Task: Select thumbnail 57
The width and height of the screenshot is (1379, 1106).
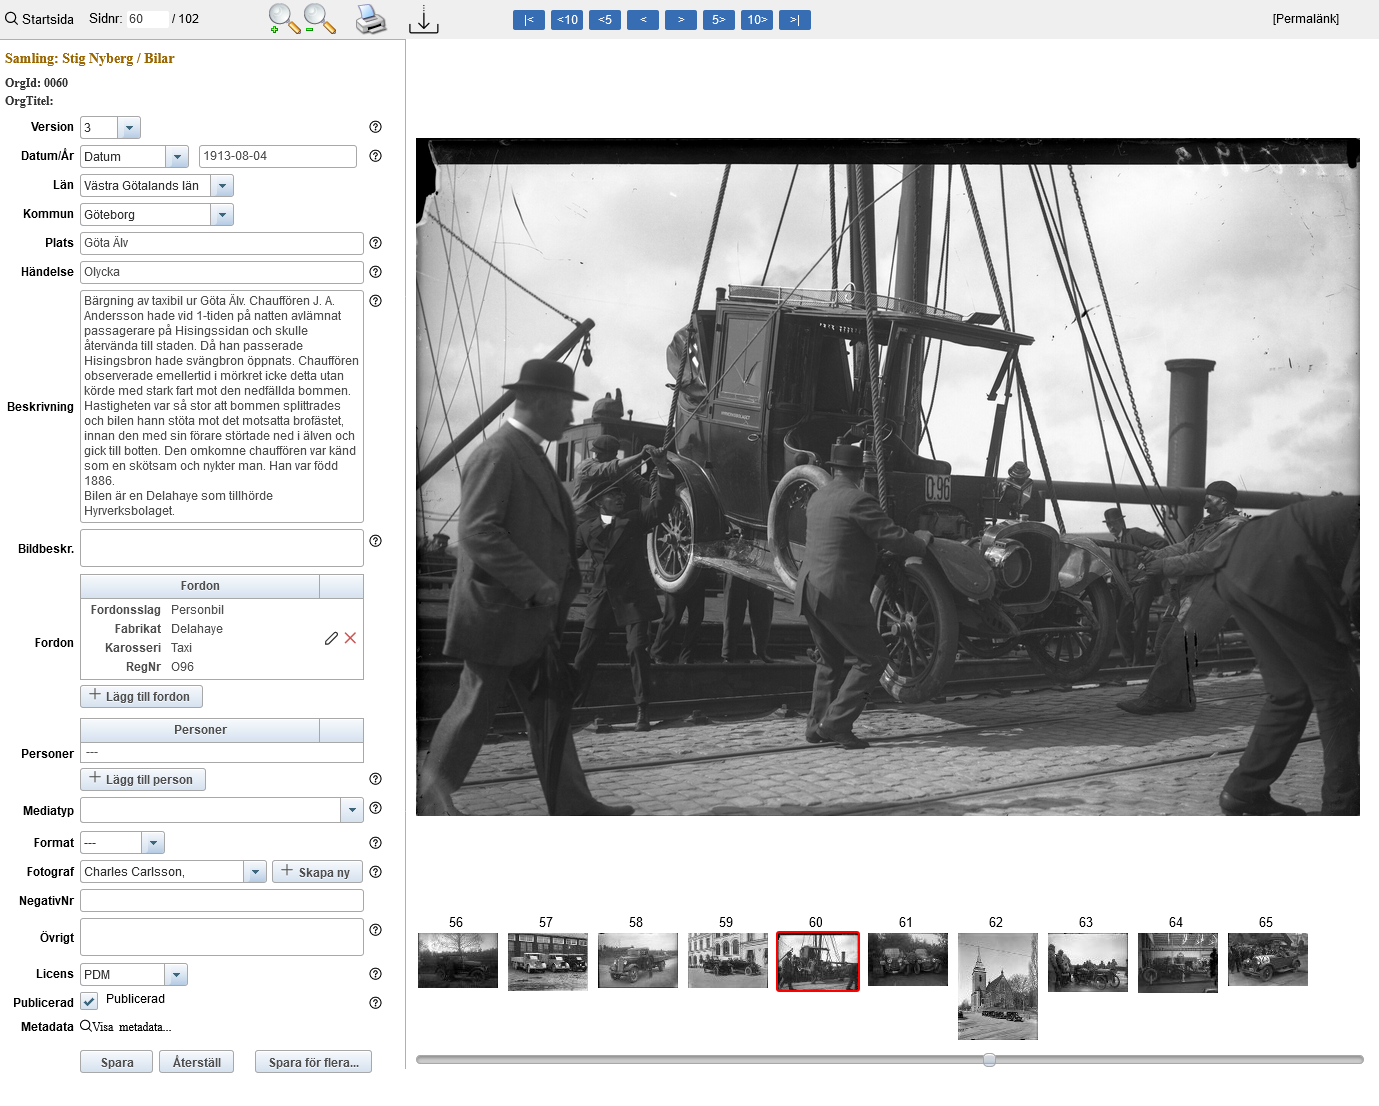Action: coord(548,962)
